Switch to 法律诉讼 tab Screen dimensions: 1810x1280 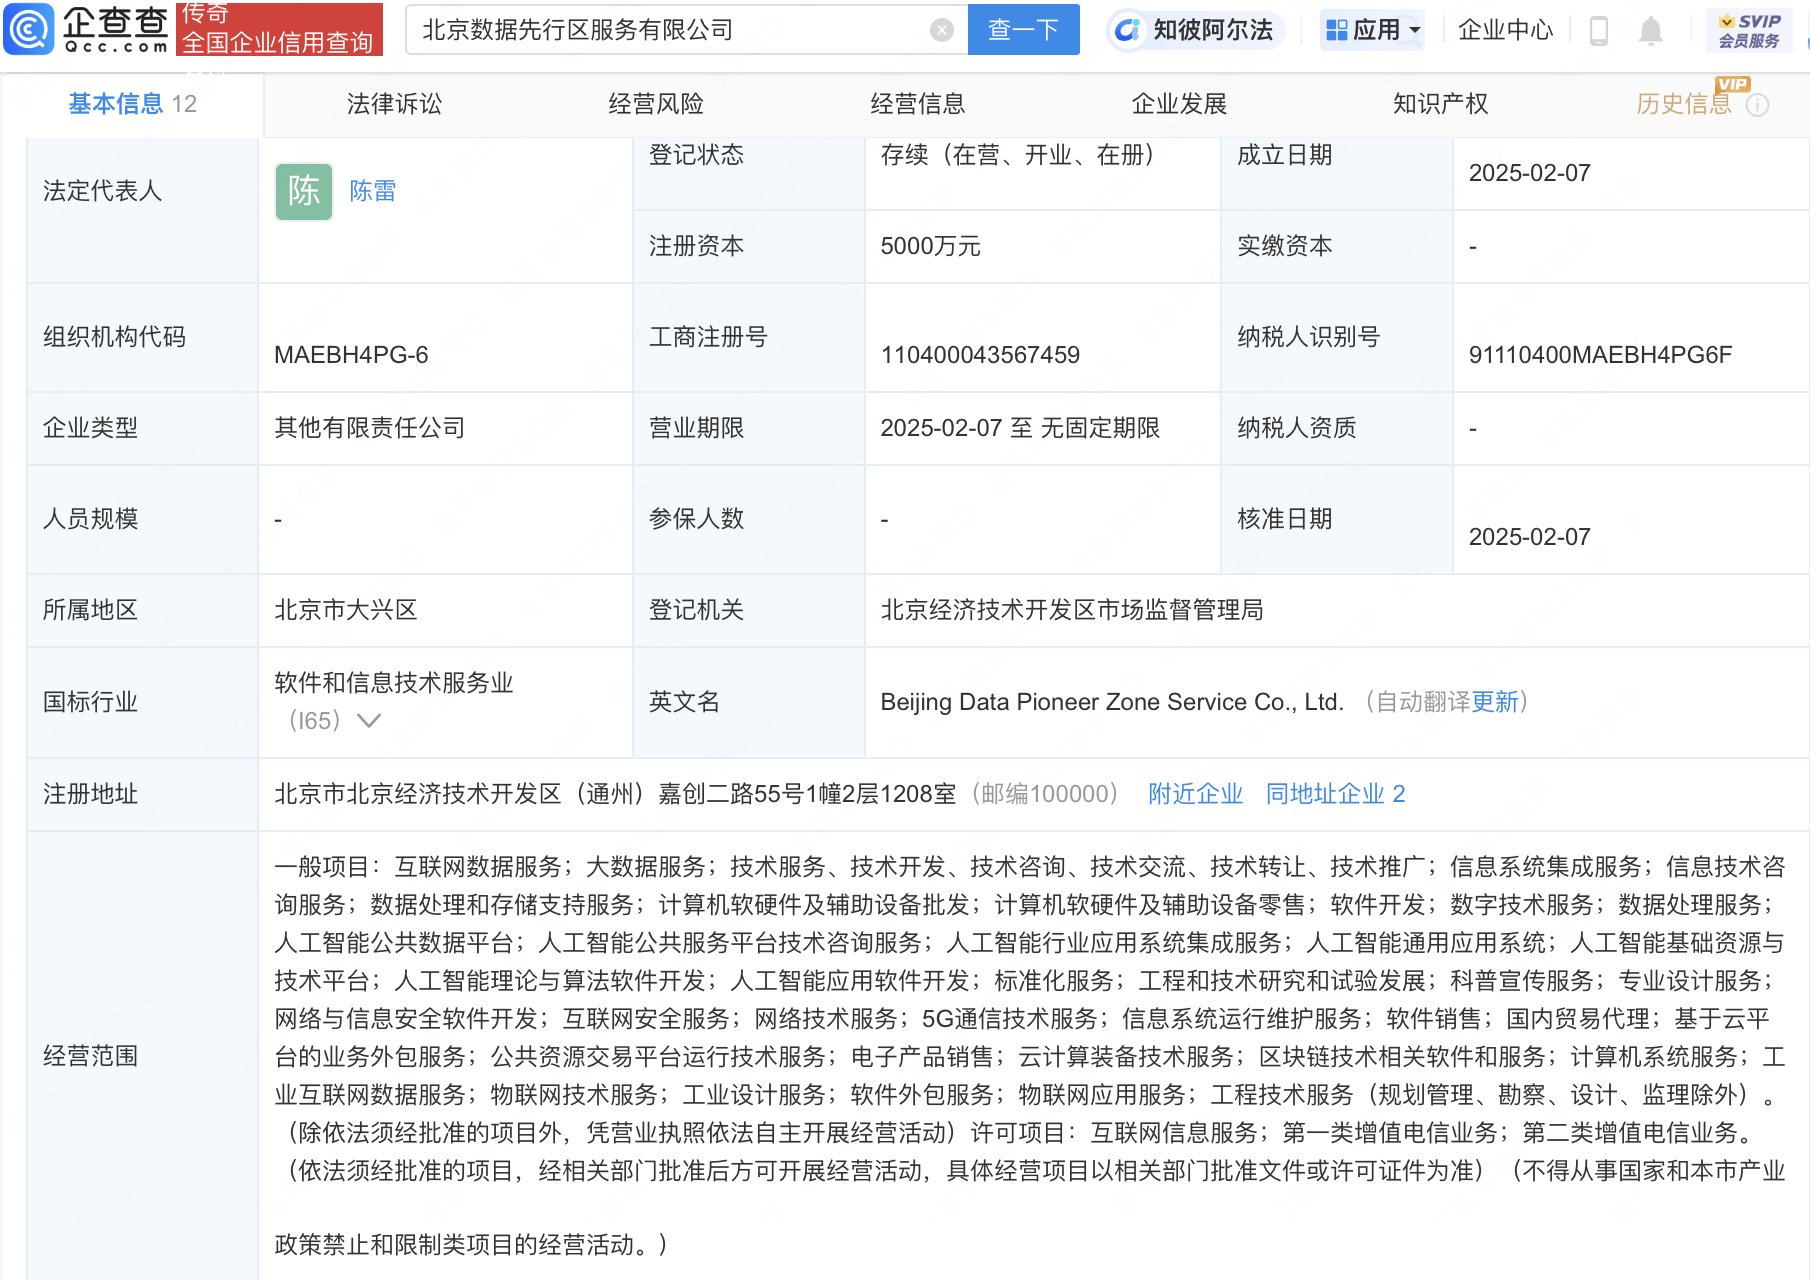point(394,104)
